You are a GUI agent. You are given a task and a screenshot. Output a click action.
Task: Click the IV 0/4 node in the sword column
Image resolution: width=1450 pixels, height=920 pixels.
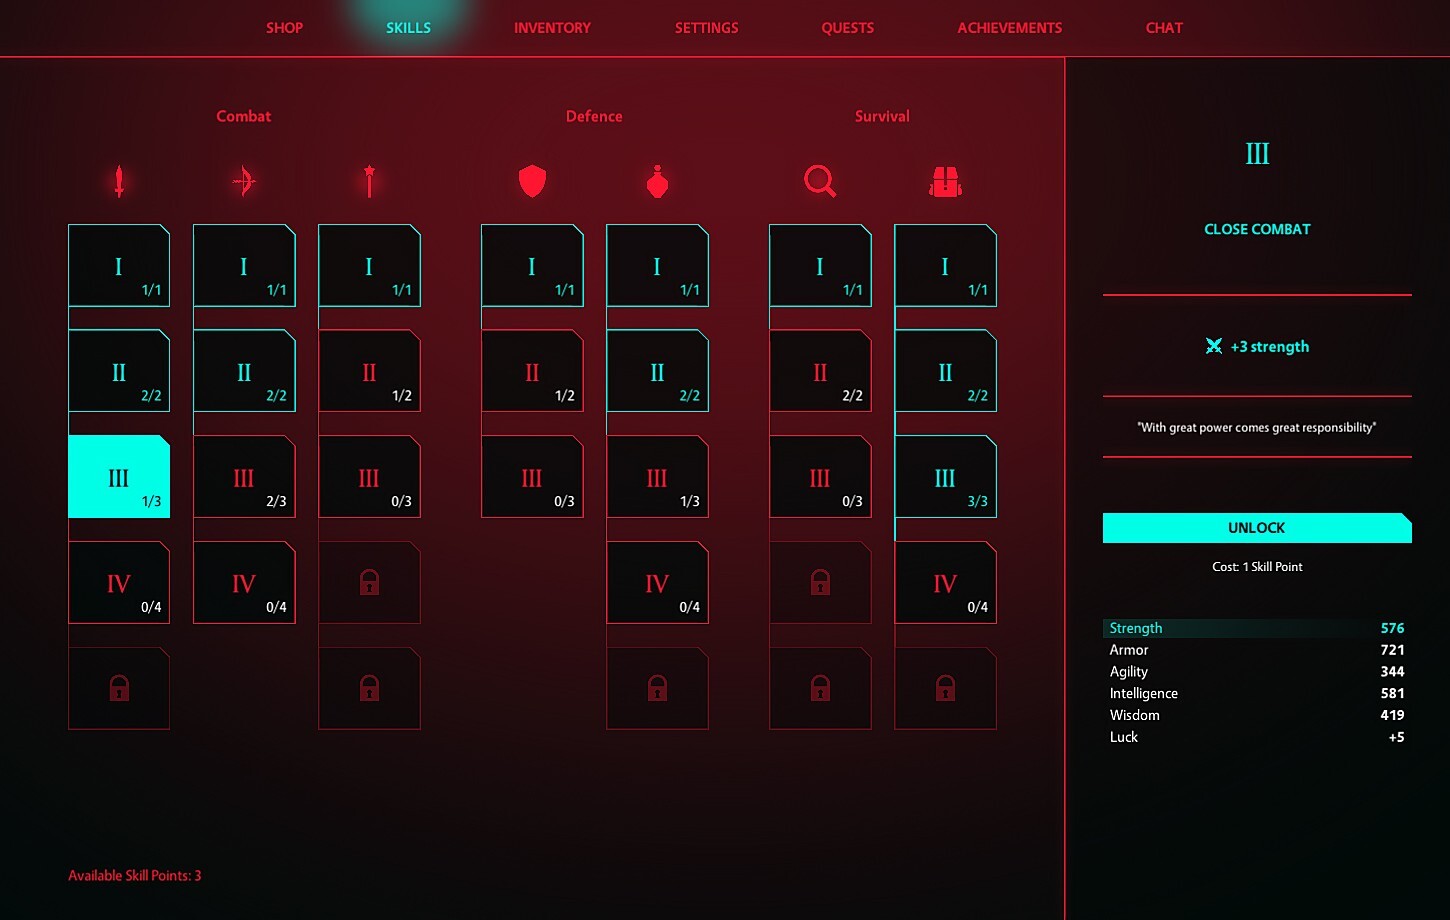[119, 583]
